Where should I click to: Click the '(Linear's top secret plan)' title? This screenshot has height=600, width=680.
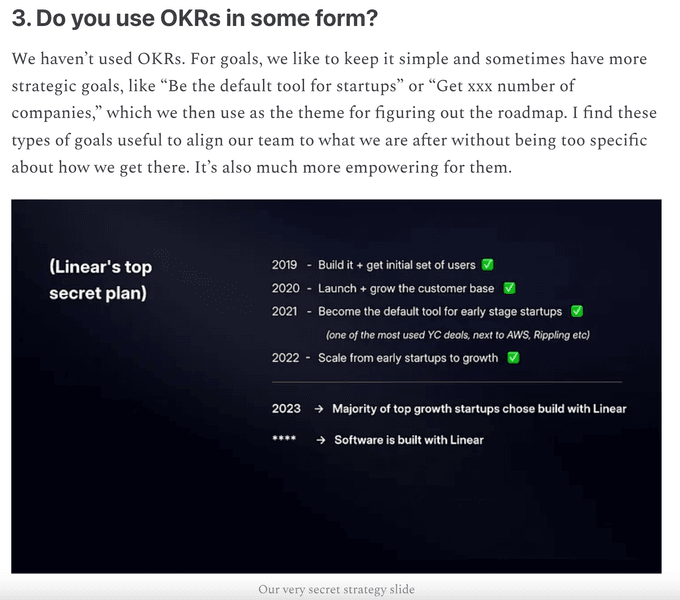pos(101,280)
